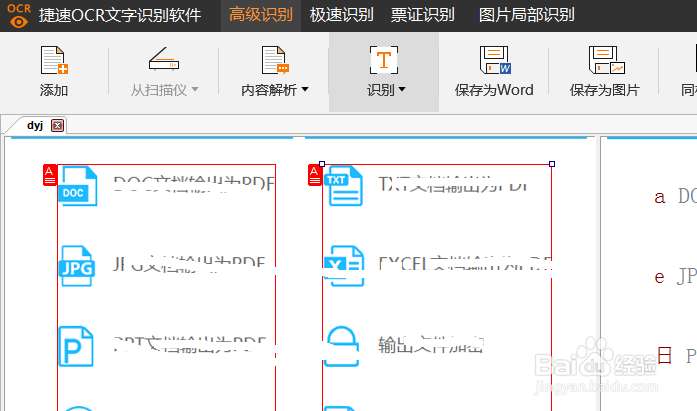Click the 内容解析 document icon
This screenshot has width=697, height=411.
tap(275, 60)
